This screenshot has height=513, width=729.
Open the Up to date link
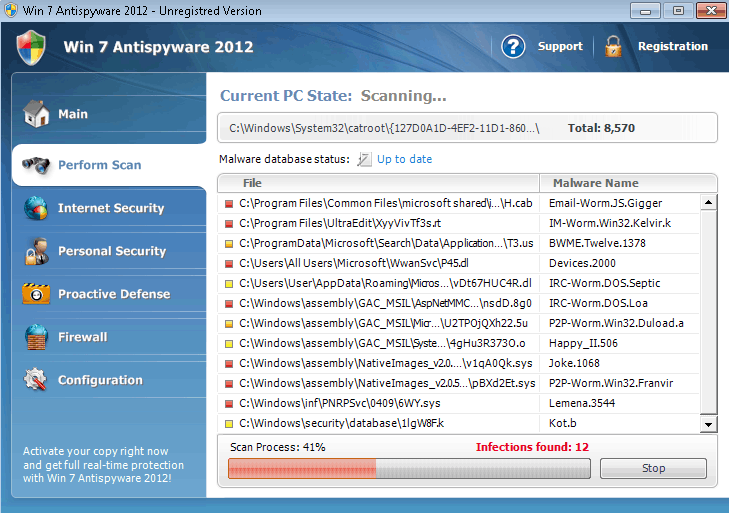404,159
